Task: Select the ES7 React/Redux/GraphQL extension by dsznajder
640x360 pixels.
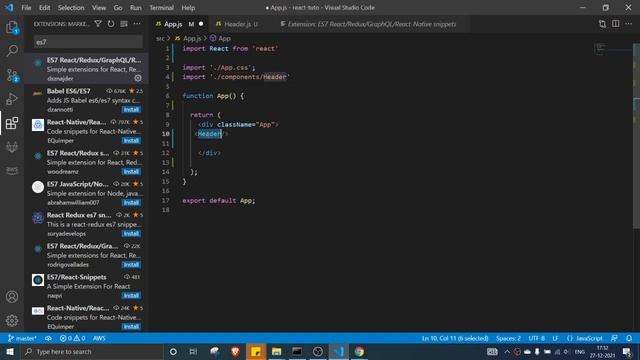Action: 86,69
